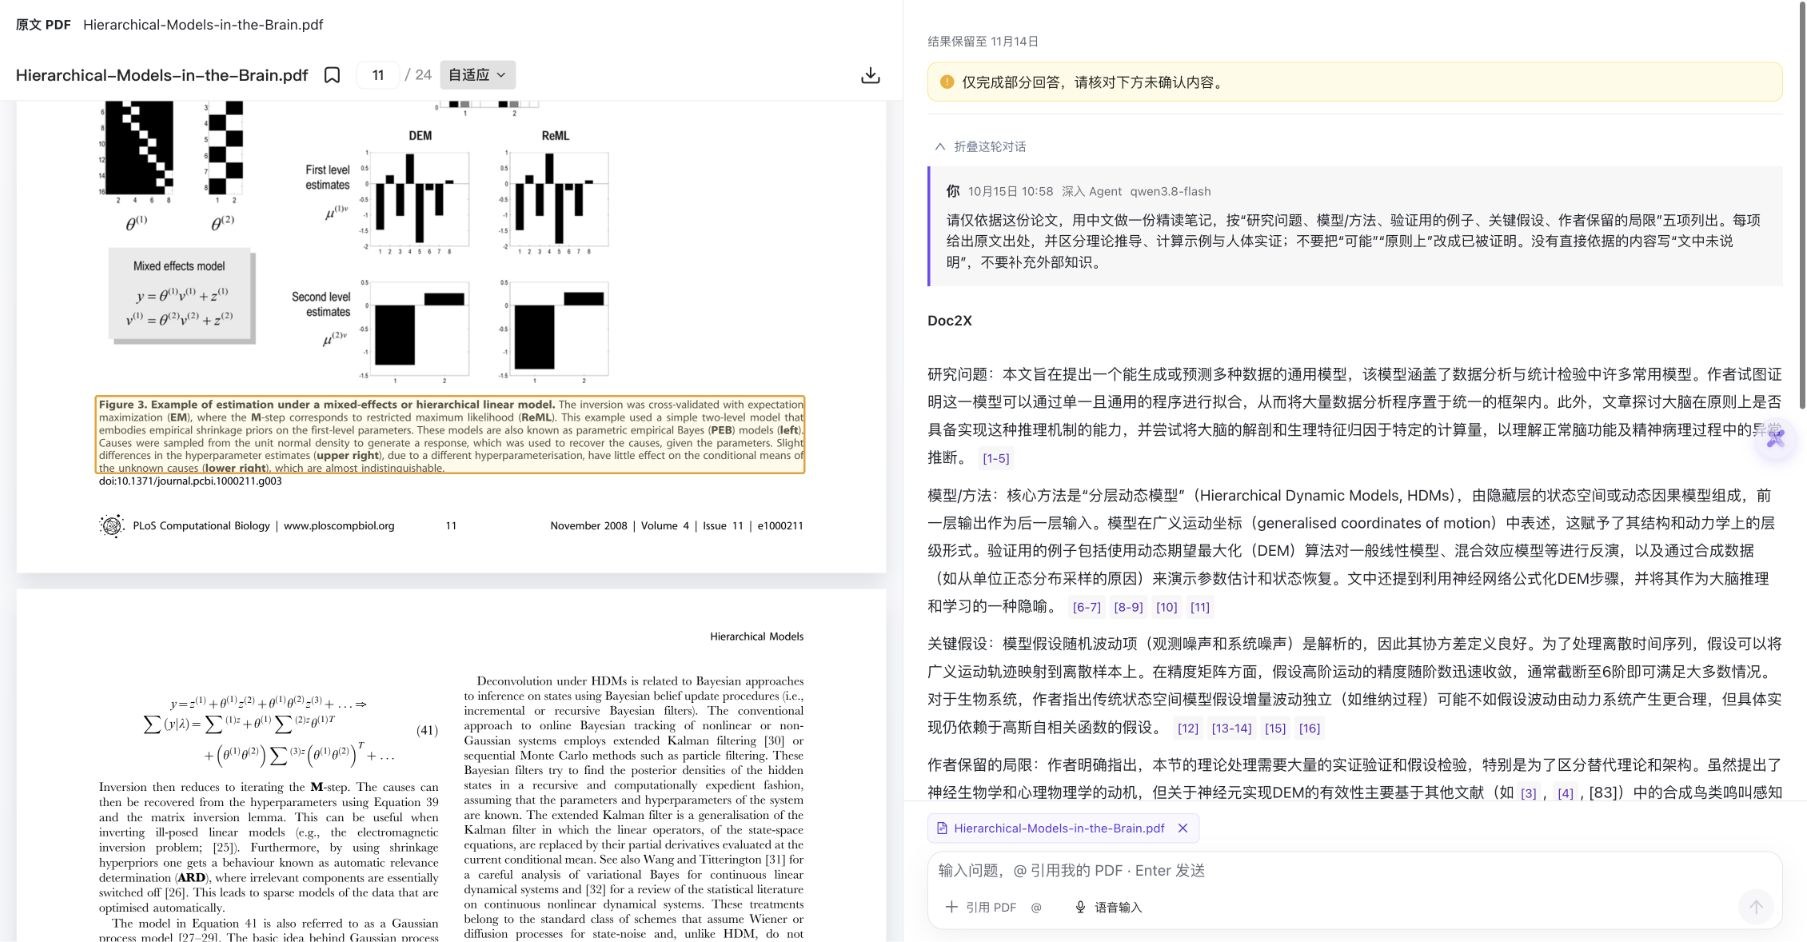1807x942 pixels.
Task: Collapse this conversation round via 折叠这轮对话
Action: click(980, 146)
